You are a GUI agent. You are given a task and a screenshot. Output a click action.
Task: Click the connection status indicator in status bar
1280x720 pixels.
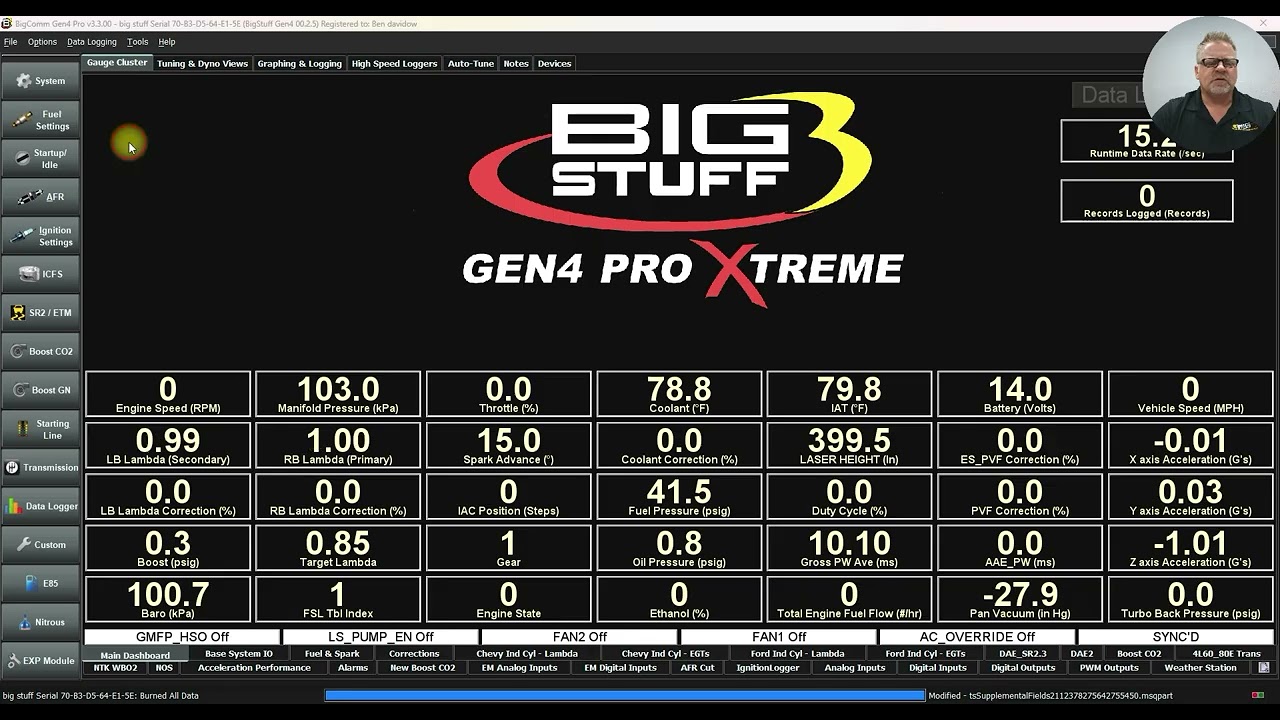pos(1258,695)
